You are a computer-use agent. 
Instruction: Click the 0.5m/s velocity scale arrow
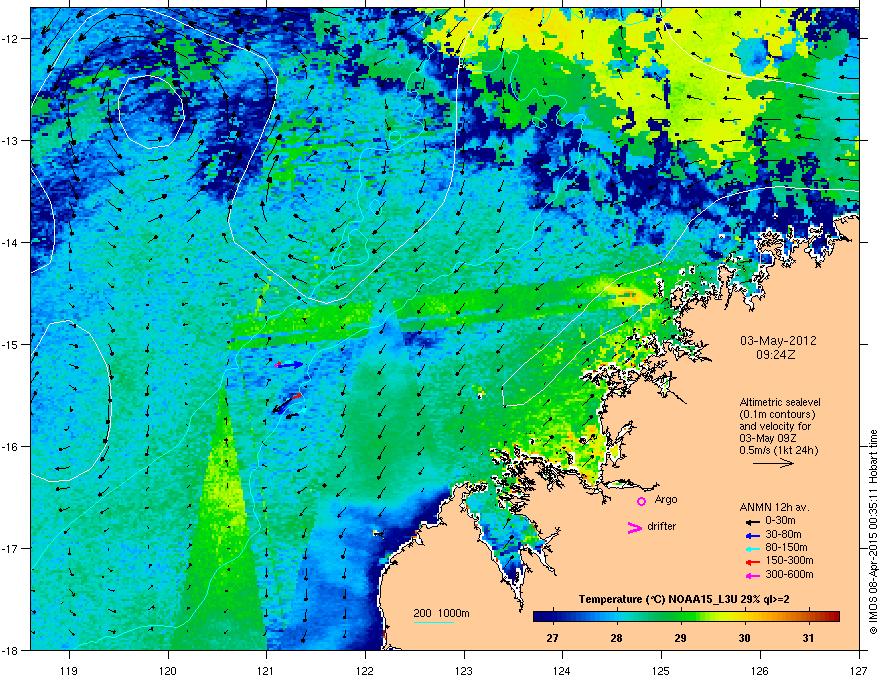click(773, 463)
